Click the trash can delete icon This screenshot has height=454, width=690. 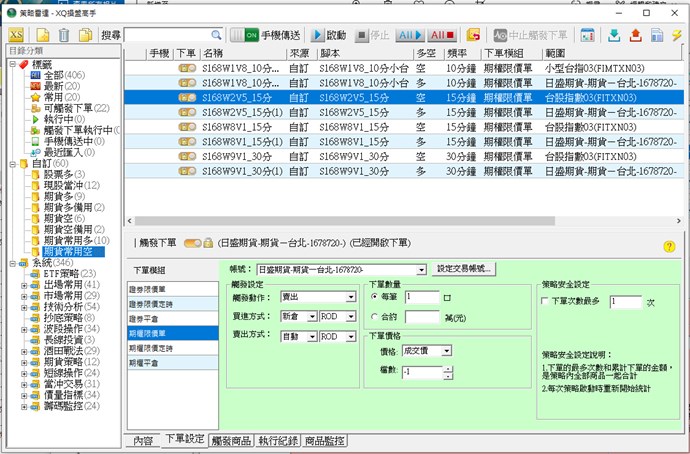[62, 35]
